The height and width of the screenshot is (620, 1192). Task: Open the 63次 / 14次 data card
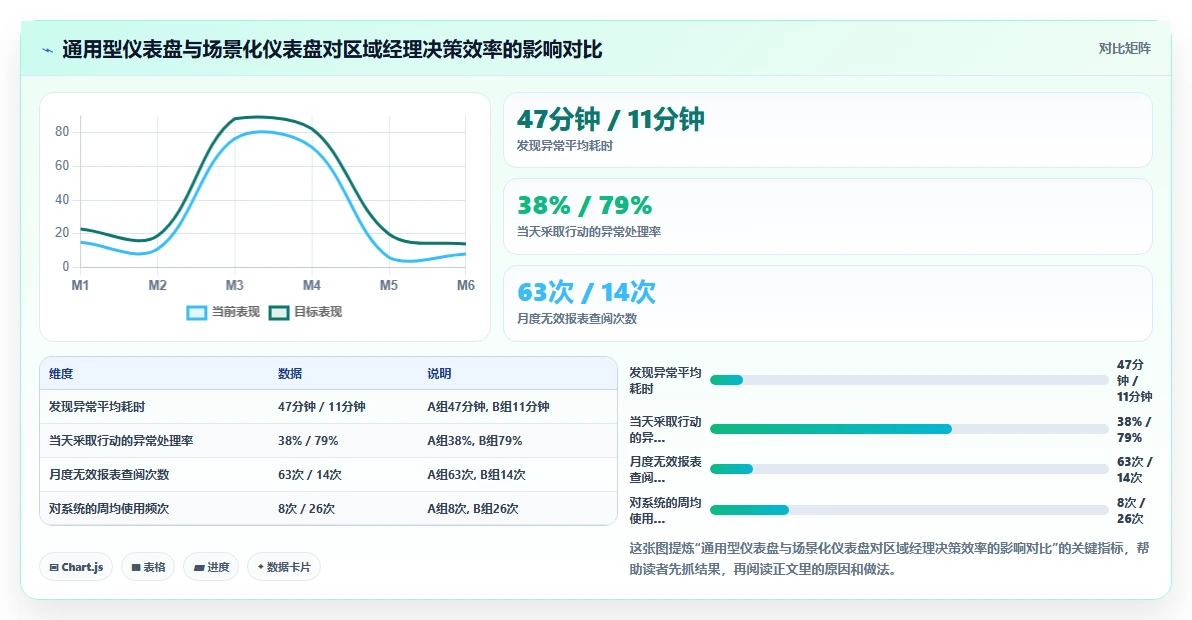pyautogui.click(x=828, y=303)
